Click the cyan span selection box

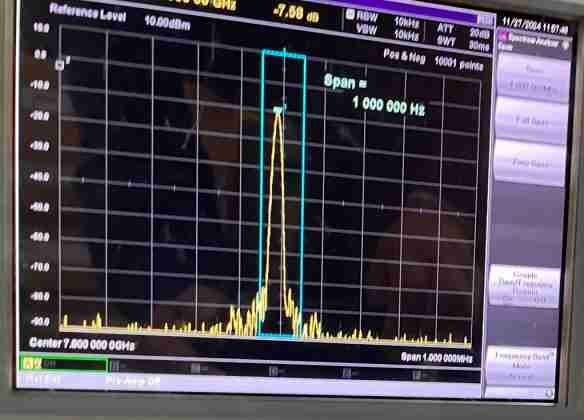(x=282, y=194)
